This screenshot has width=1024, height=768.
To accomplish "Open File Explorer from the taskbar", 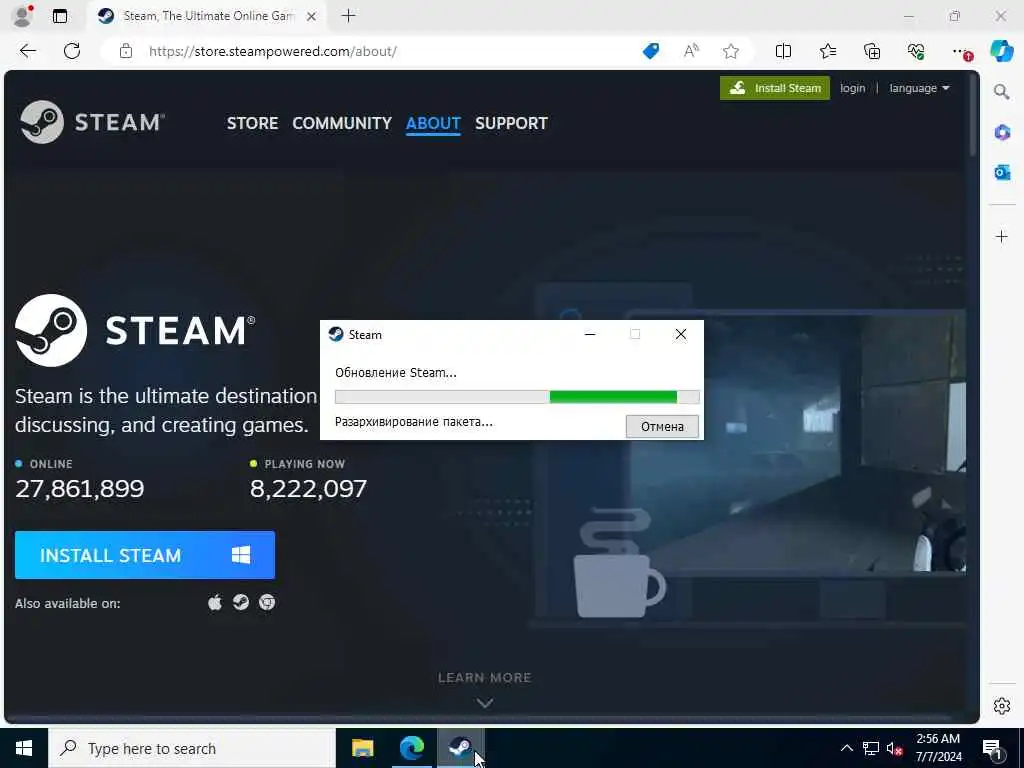I will click(x=362, y=748).
